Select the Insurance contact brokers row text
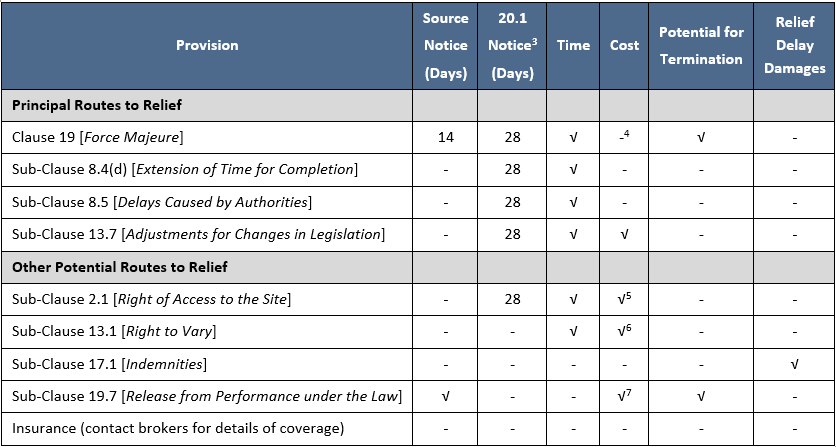Viewport: 836px width, 447px height. coord(178,429)
